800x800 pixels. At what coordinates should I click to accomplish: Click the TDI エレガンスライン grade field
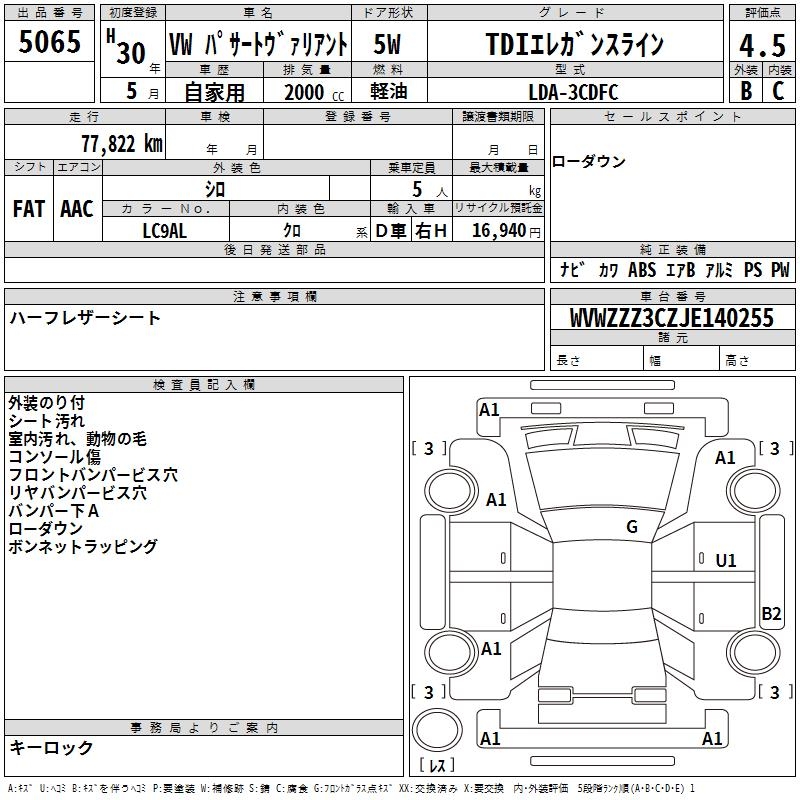point(575,45)
